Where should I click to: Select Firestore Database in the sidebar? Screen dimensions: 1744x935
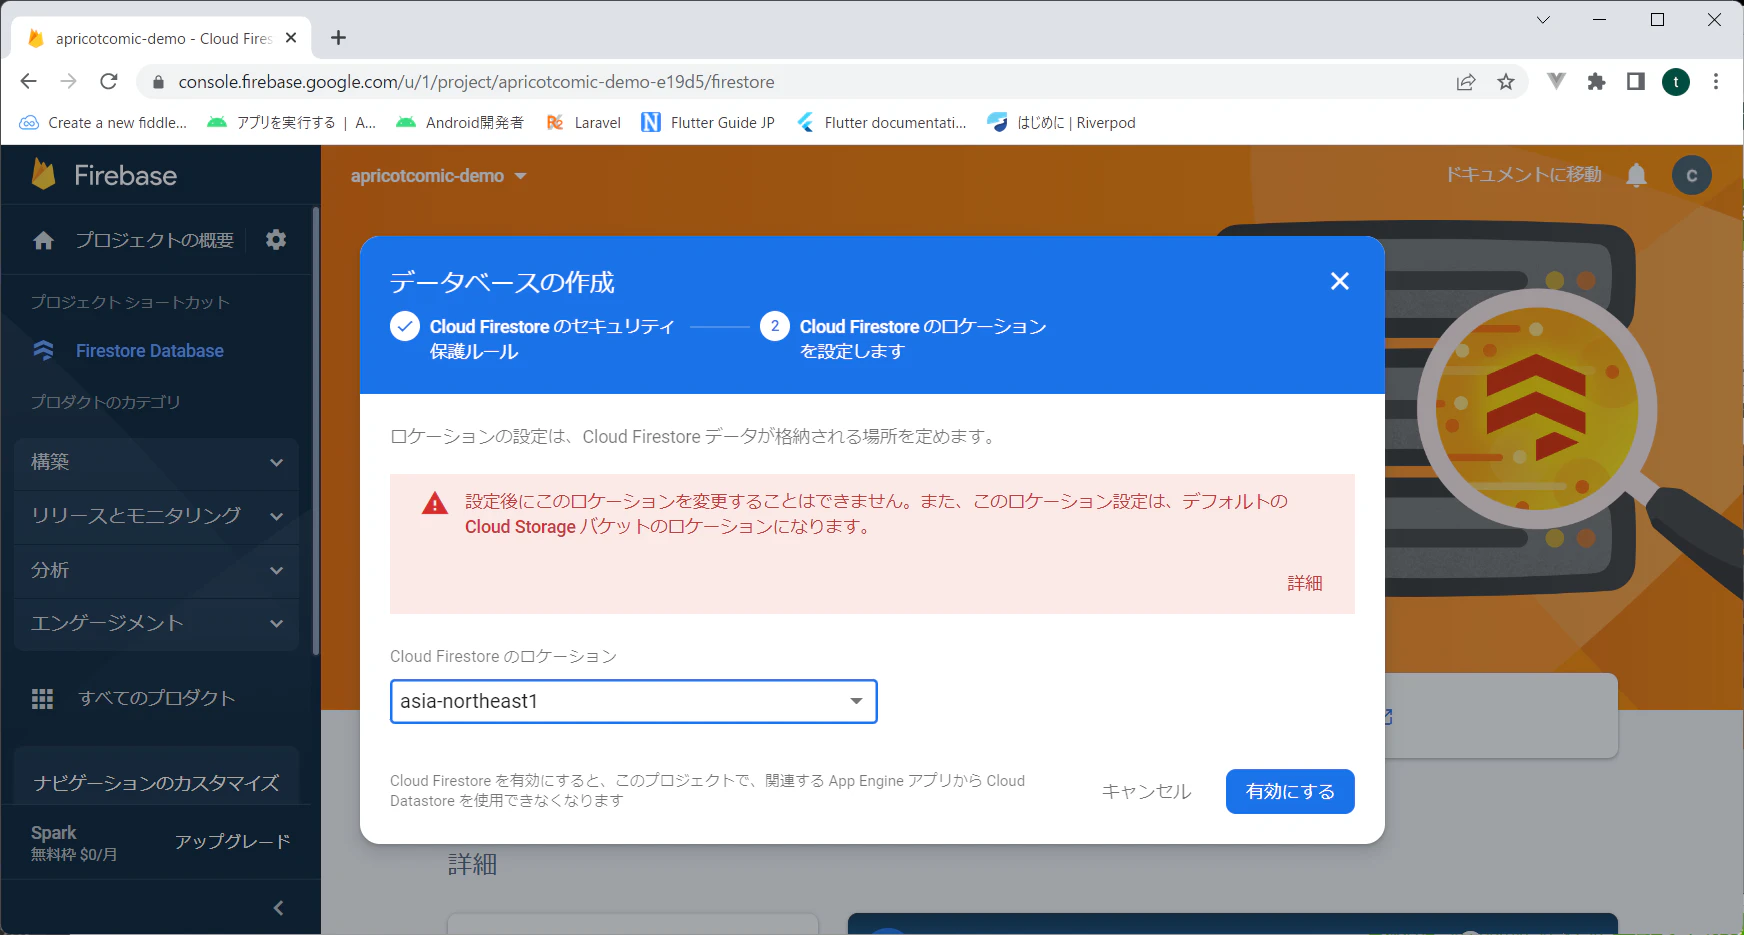tap(150, 351)
